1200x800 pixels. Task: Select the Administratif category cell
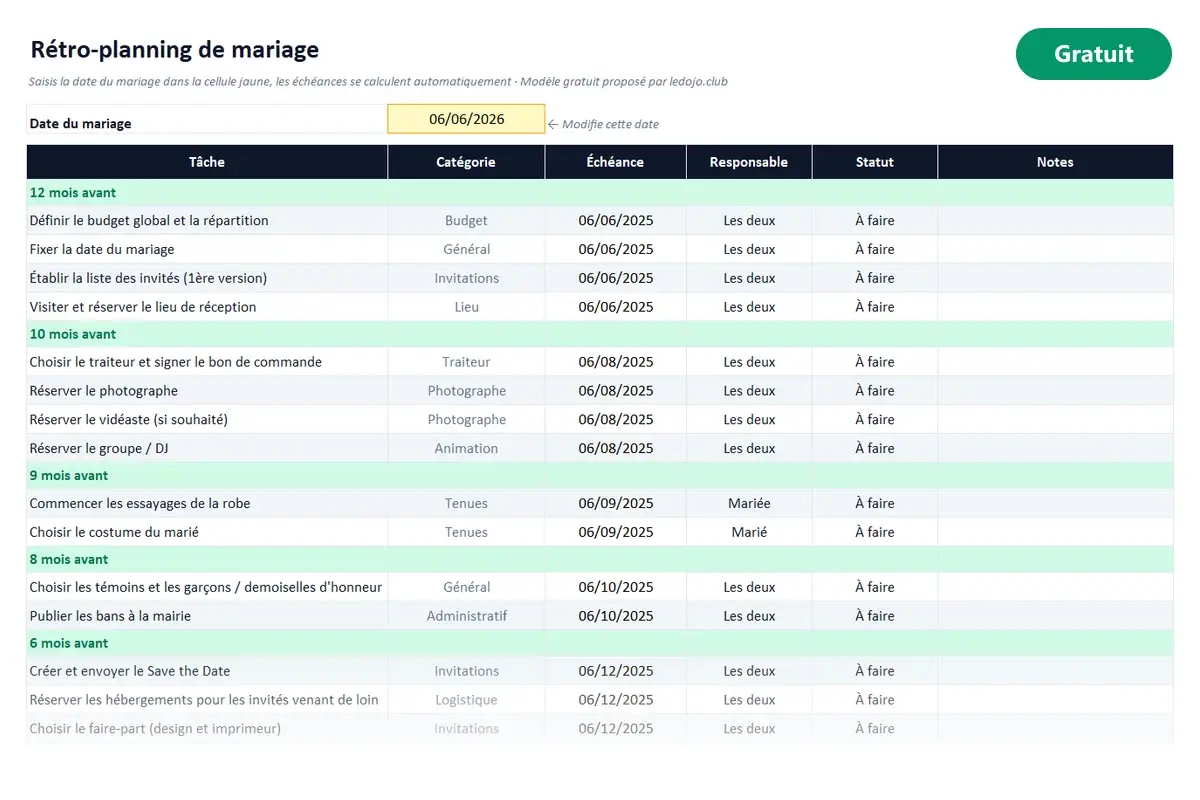pos(466,616)
